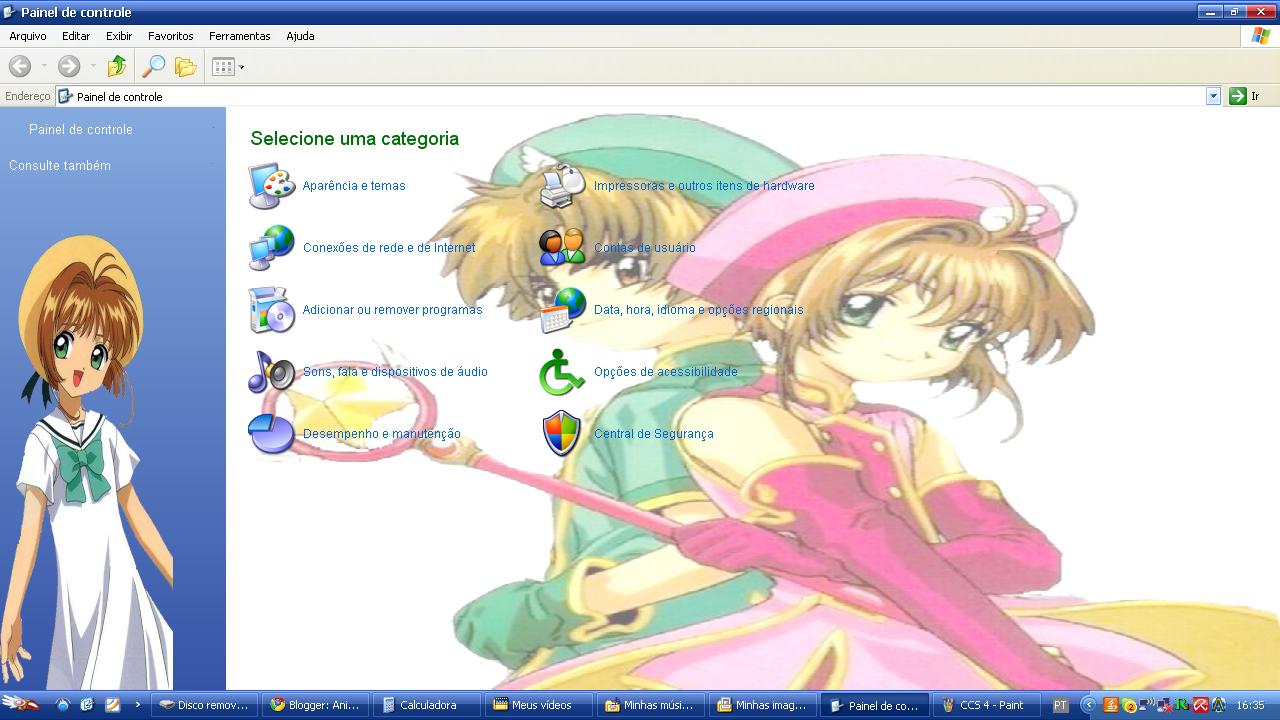Switch to Meus vídeos taskbar button
This screenshot has width=1280, height=720.
click(541, 705)
